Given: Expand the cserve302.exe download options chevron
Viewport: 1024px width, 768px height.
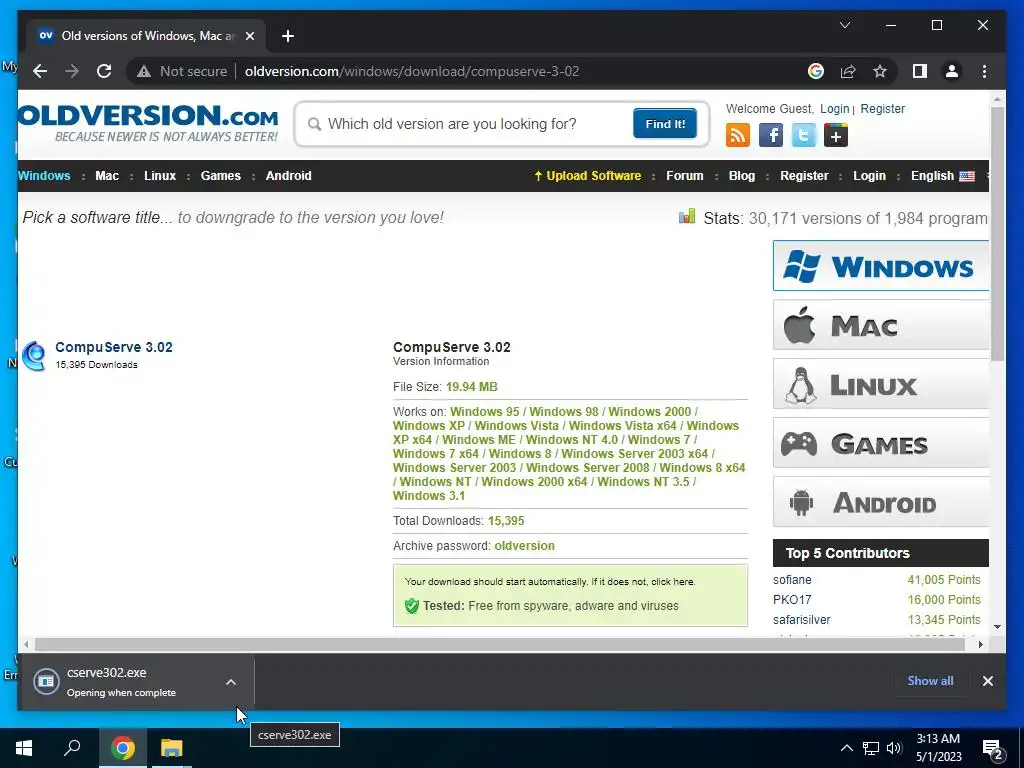Looking at the screenshot, I should pos(231,682).
